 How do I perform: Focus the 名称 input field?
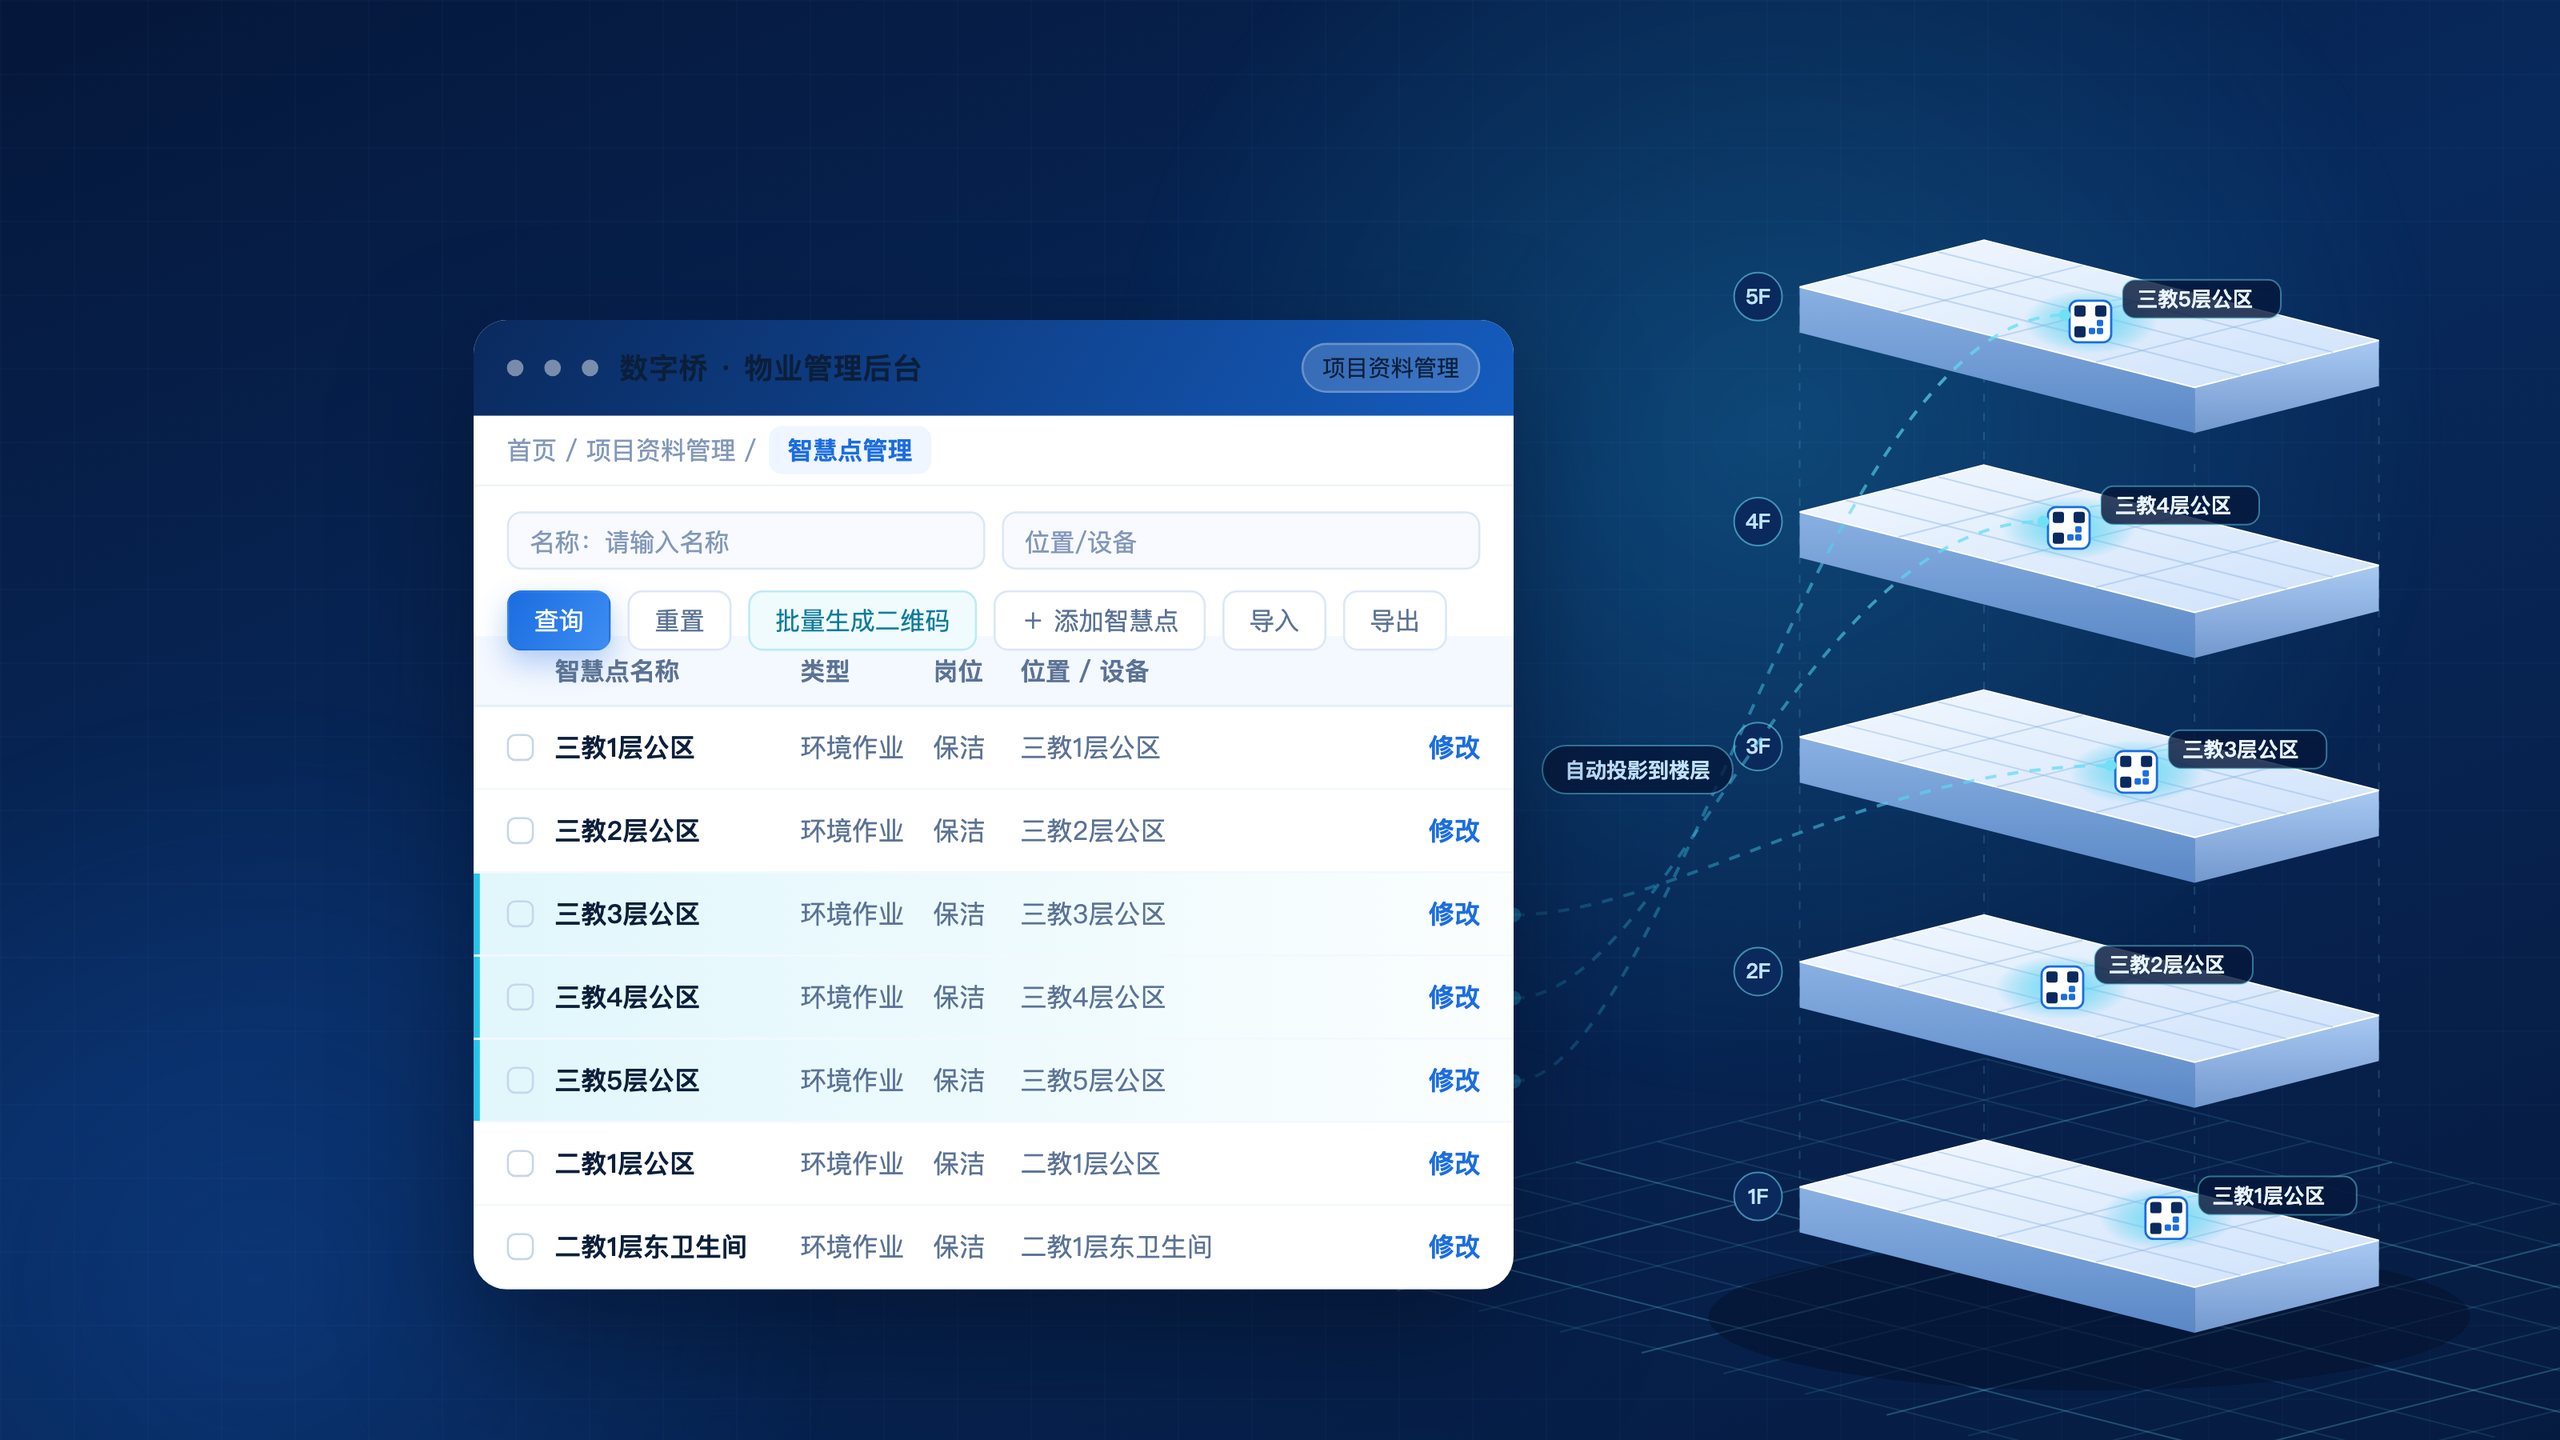[x=745, y=541]
